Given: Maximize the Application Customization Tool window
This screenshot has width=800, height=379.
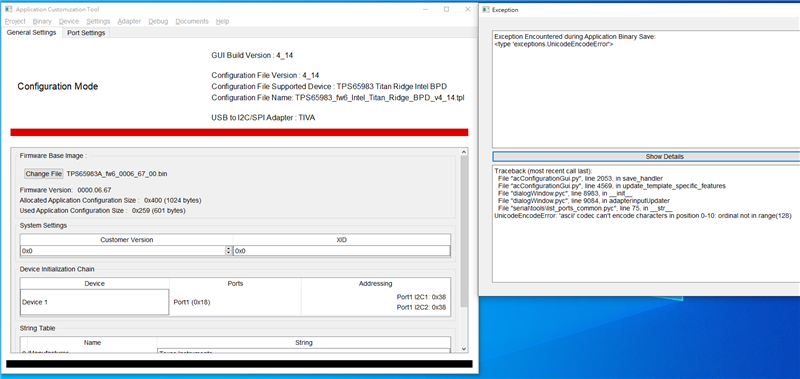Looking at the screenshot, I should coord(446,9).
